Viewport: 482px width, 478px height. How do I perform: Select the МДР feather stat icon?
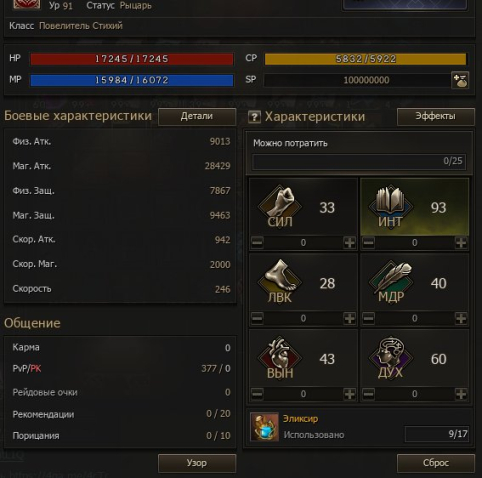[391, 282]
